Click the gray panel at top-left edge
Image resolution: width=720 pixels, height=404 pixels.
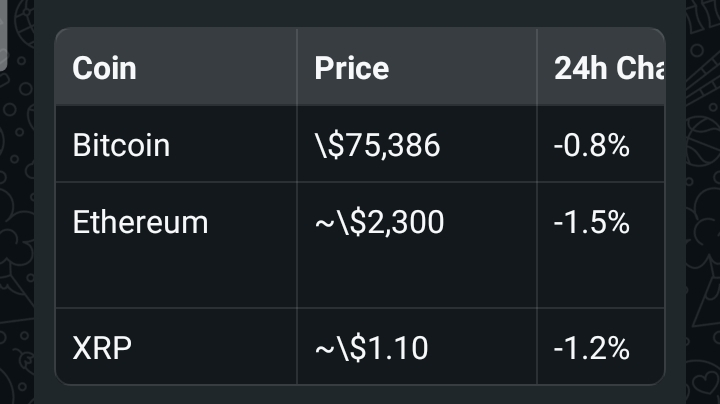pos(5,35)
